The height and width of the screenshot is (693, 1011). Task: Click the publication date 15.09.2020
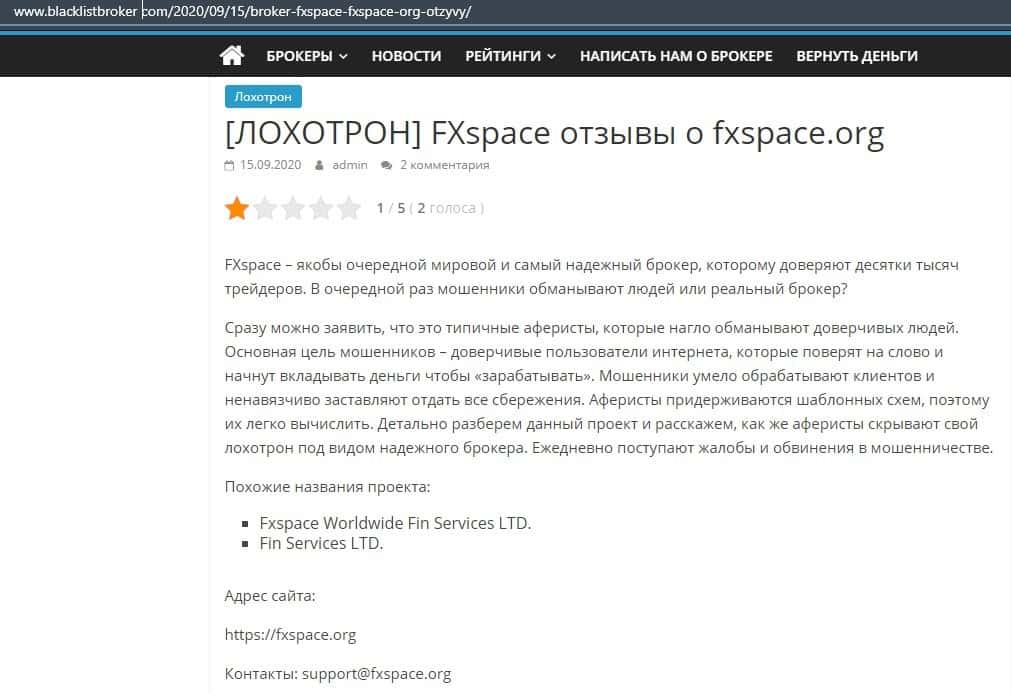pyautogui.click(x=270, y=165)
